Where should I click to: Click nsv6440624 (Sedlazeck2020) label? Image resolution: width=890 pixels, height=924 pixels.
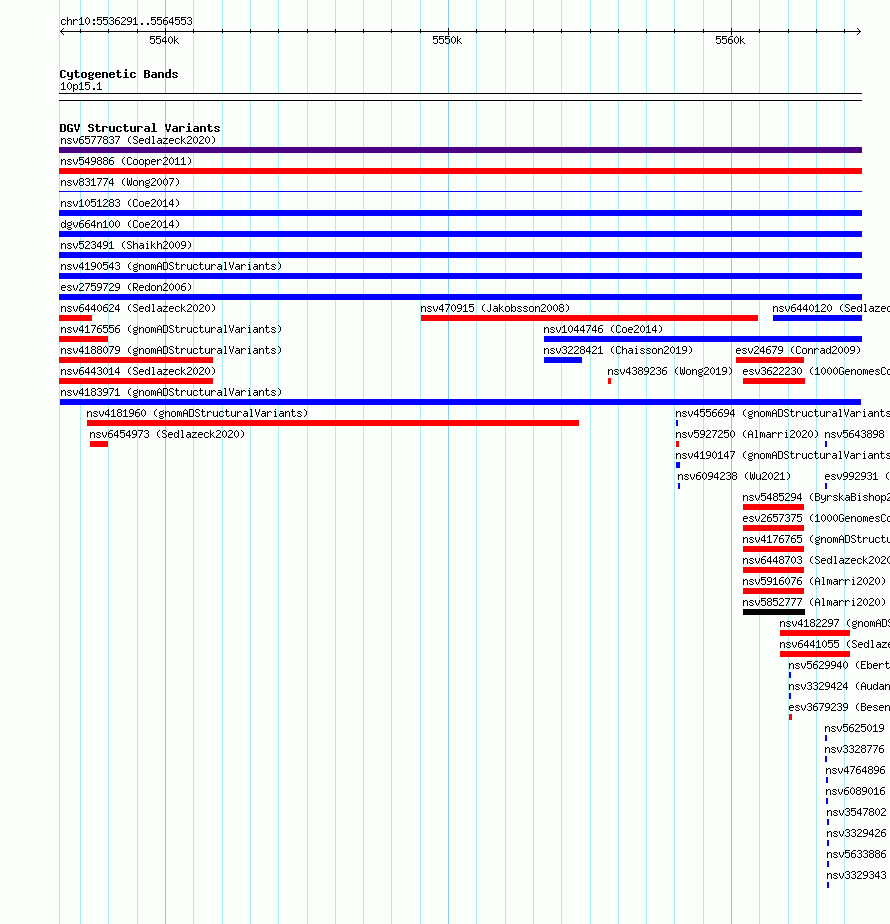coord(138,308)
